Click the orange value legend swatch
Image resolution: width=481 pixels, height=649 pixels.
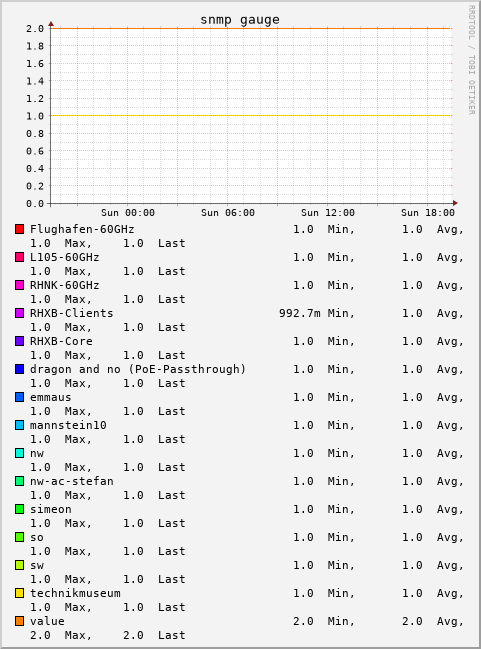pyautogui.click(x=19, y=621)
